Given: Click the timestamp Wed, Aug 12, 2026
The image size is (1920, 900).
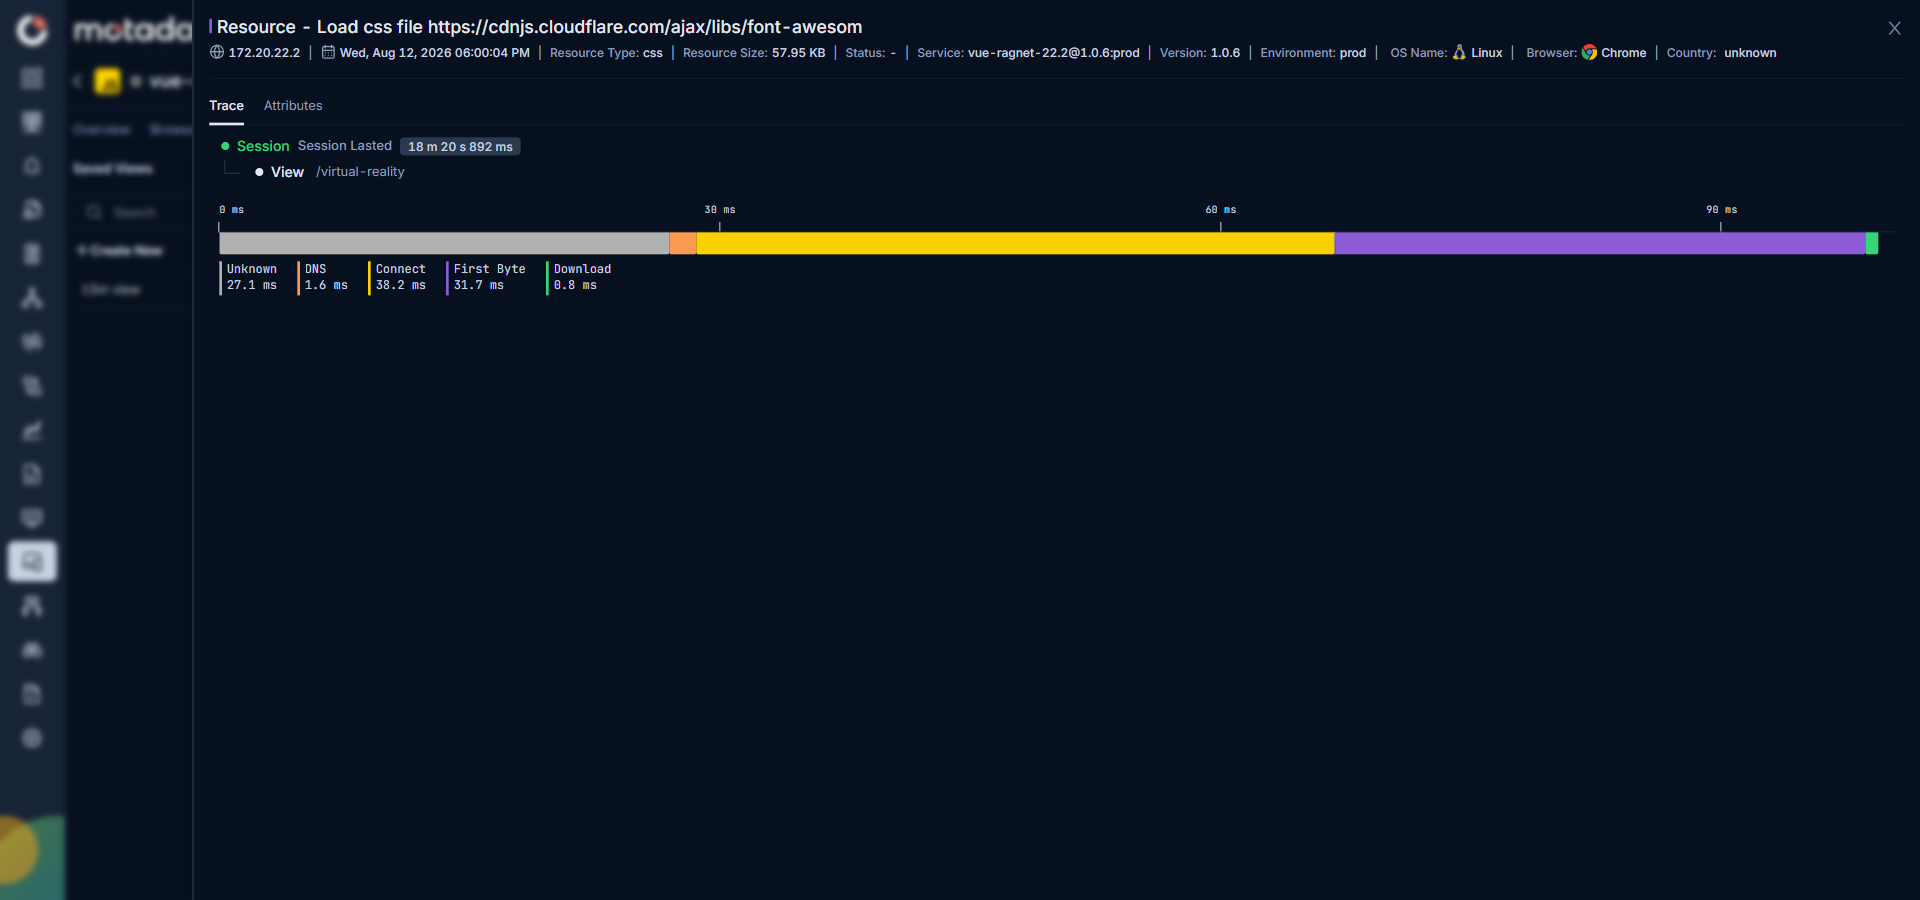Looking at the screenshot, I should point(434,53).
